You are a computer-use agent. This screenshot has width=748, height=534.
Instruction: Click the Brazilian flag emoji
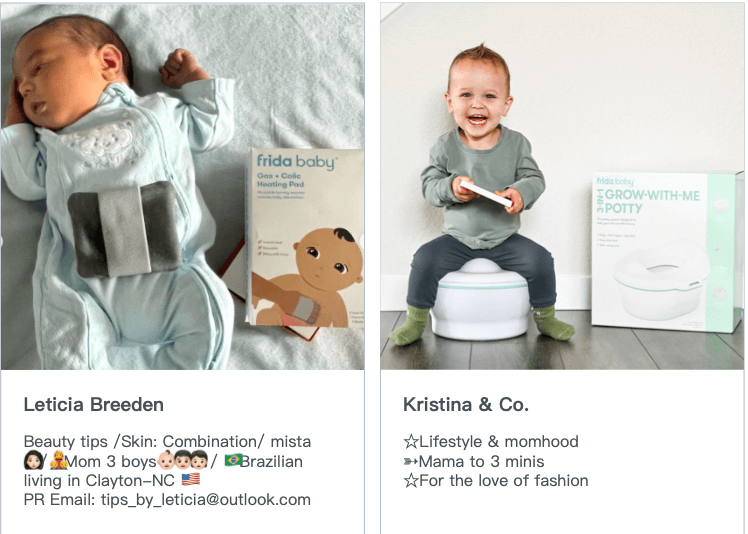tap(233, 461)
